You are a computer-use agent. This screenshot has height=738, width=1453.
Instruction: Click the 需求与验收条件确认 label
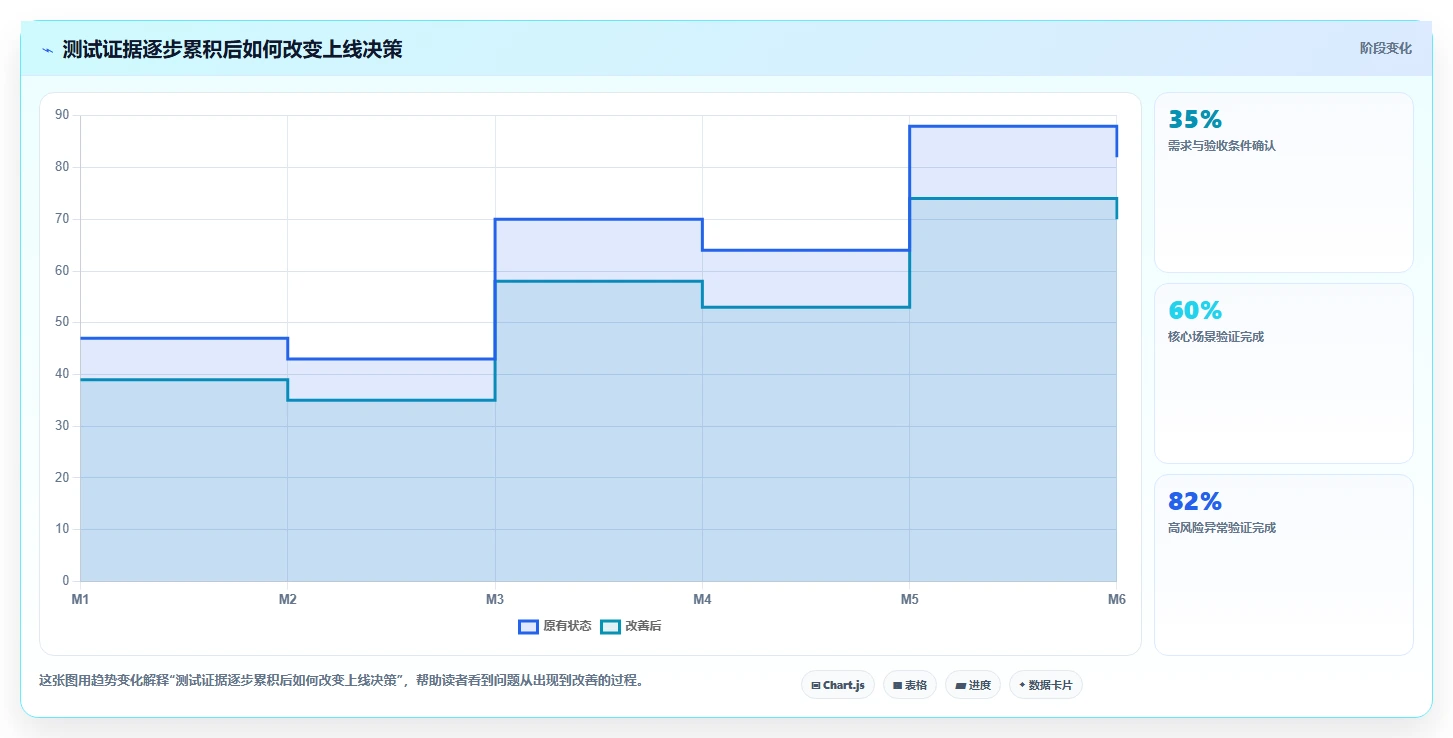[x=1222, y=146]
